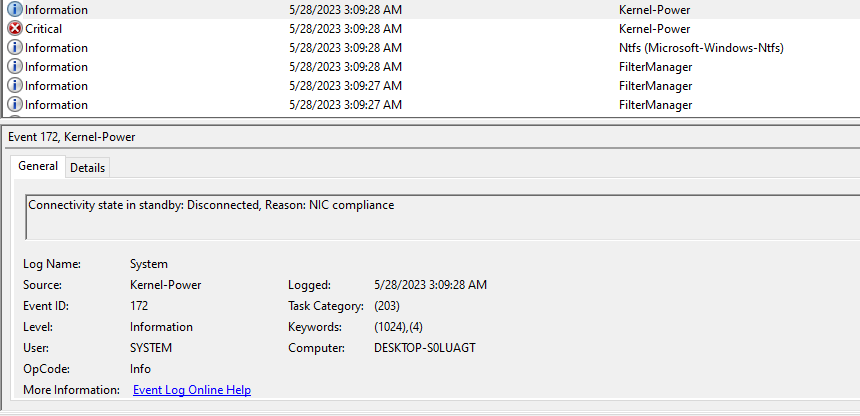This screenshot has height=416, width=860.
Task: Click the Event ID value 172
Action: click(x=139, y=306)
